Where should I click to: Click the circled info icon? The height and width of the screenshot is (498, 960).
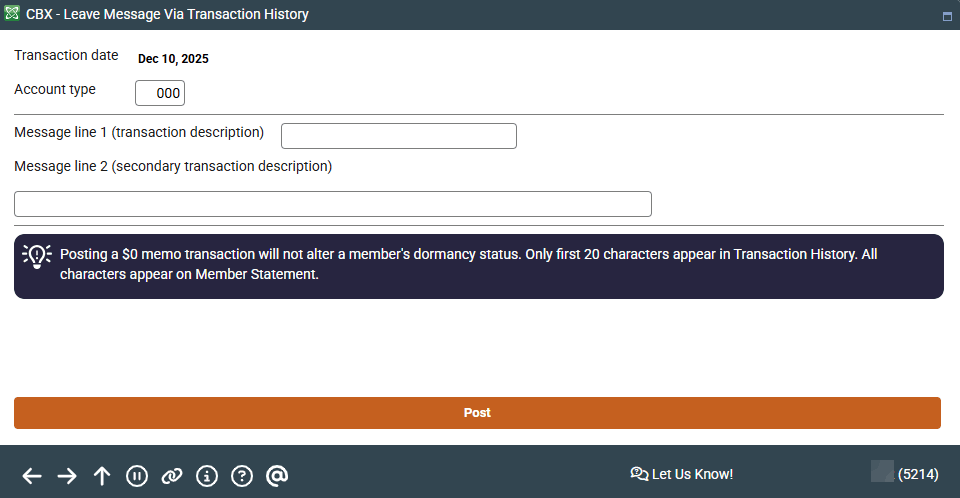pyautogui.click(x=207, y=476)
